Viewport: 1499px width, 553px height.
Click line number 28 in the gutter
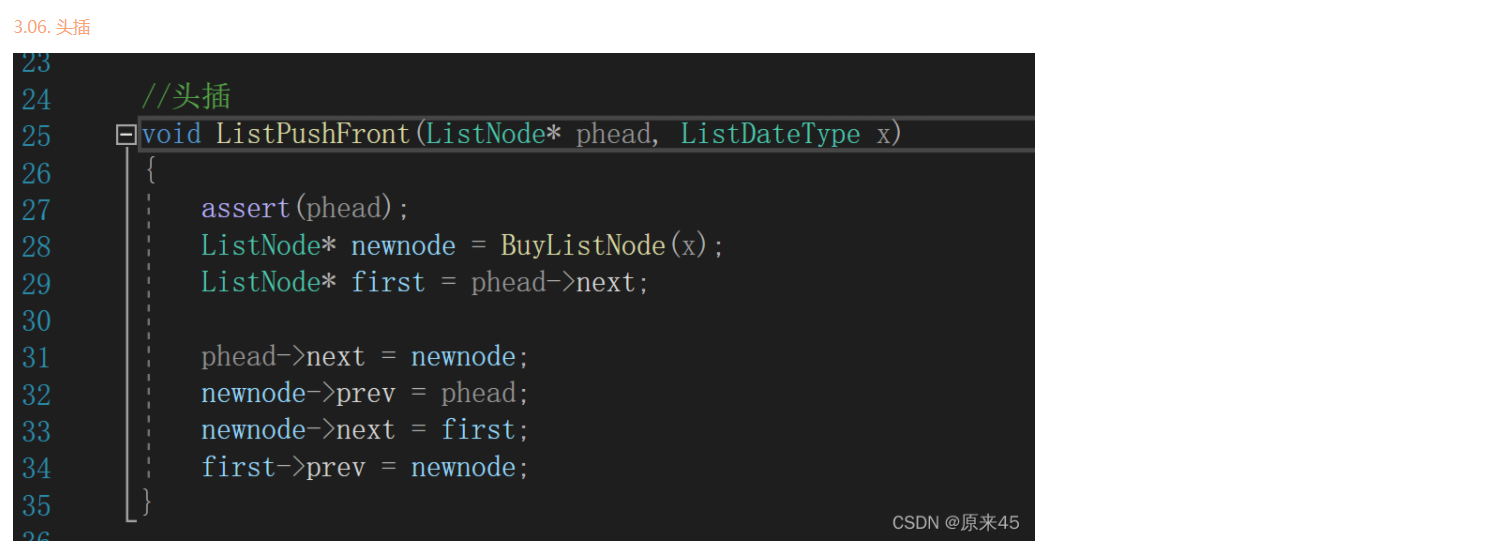pos(36,246)
